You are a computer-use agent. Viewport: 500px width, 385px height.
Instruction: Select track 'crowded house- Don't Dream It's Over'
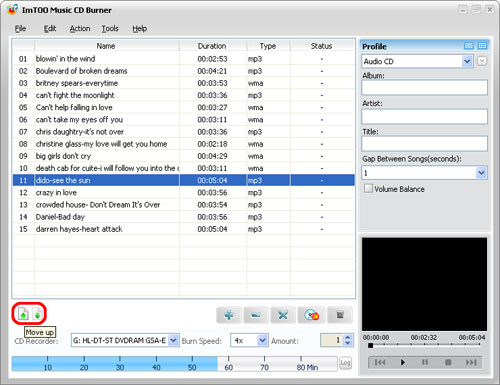[184, 205]
